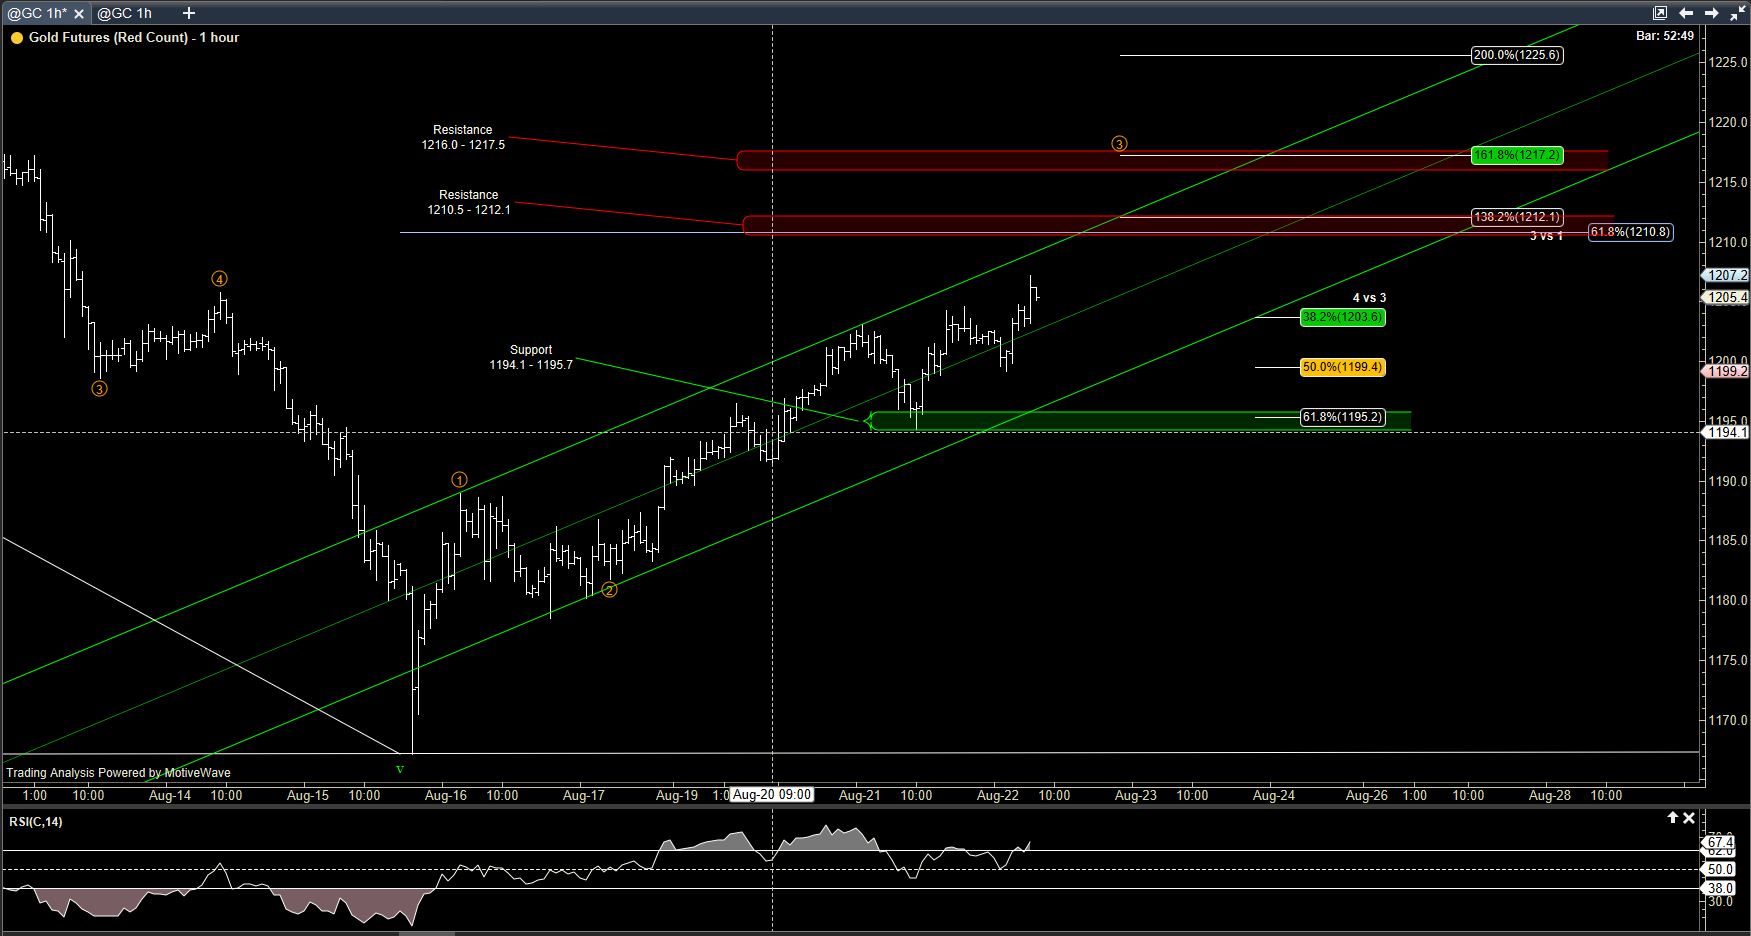The width and height of the screenshot is (1751, 936).
Task: Select circled wave 3 label near 161.8% line
Action: [x=1119, y=144]
